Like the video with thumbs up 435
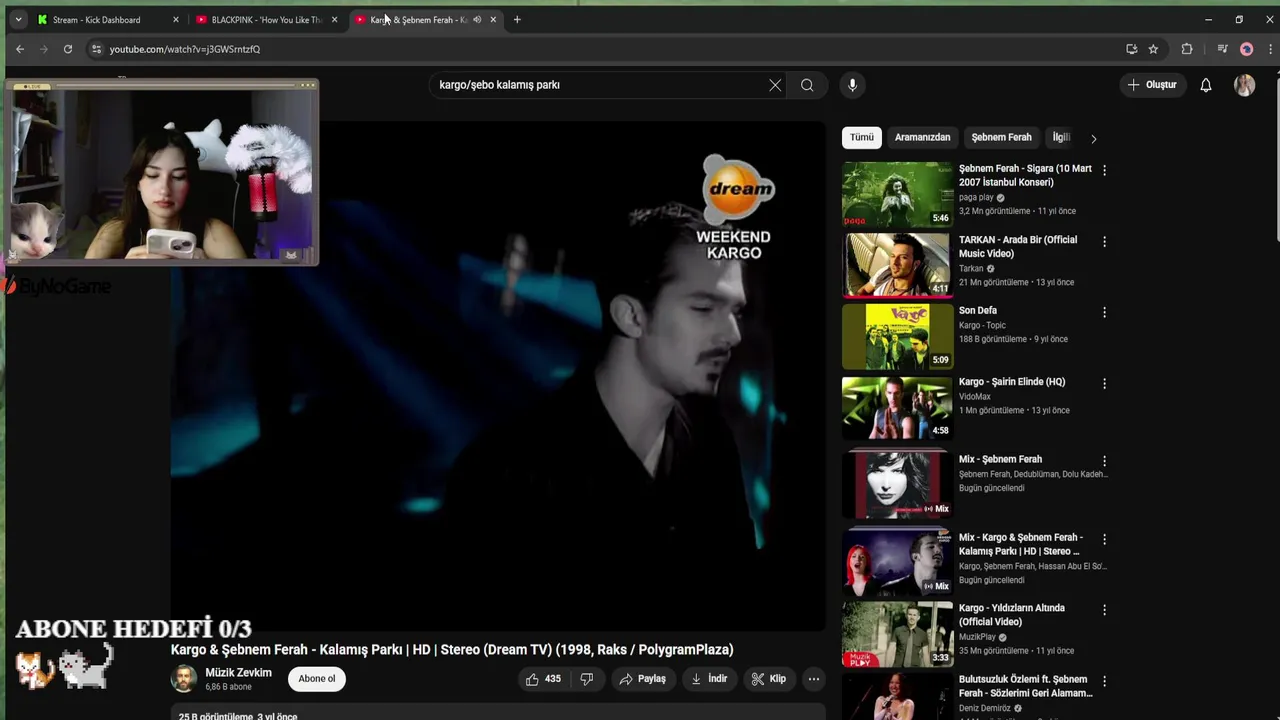Viewport: 1280px width, 720px height. [544, 679]
